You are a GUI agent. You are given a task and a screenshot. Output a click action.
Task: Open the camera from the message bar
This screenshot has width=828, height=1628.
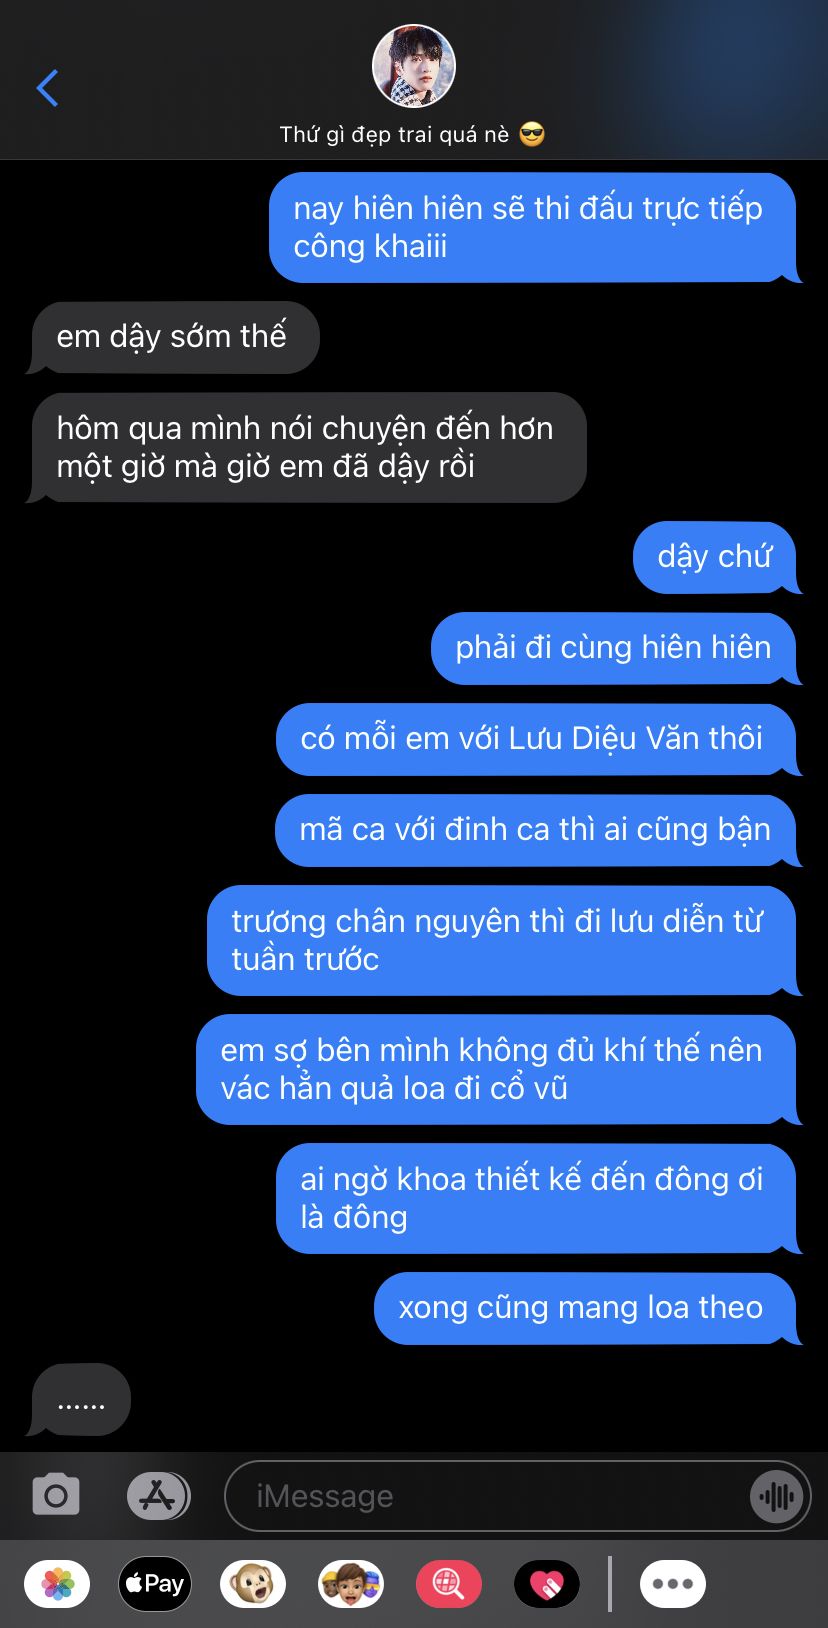pyautogui.click(x=56, y=1495)
